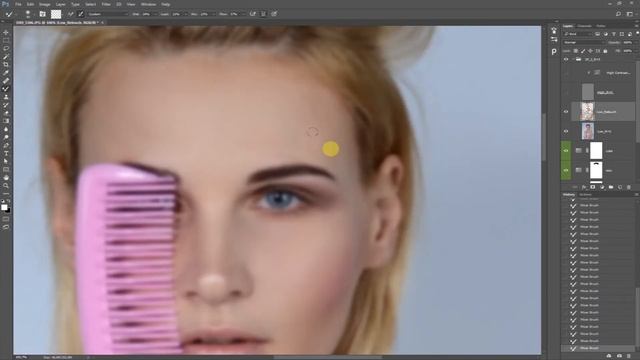Viewport: 640px width, 360px height.
Task: Toggle lock all for the layer
Action: pyautogui.click(x=605, y=51)
